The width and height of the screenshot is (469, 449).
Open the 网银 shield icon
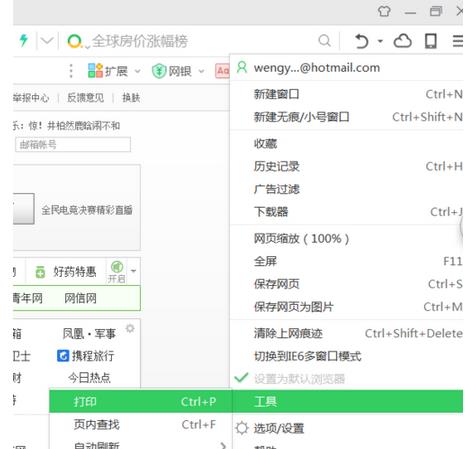[x=159, y=71]
